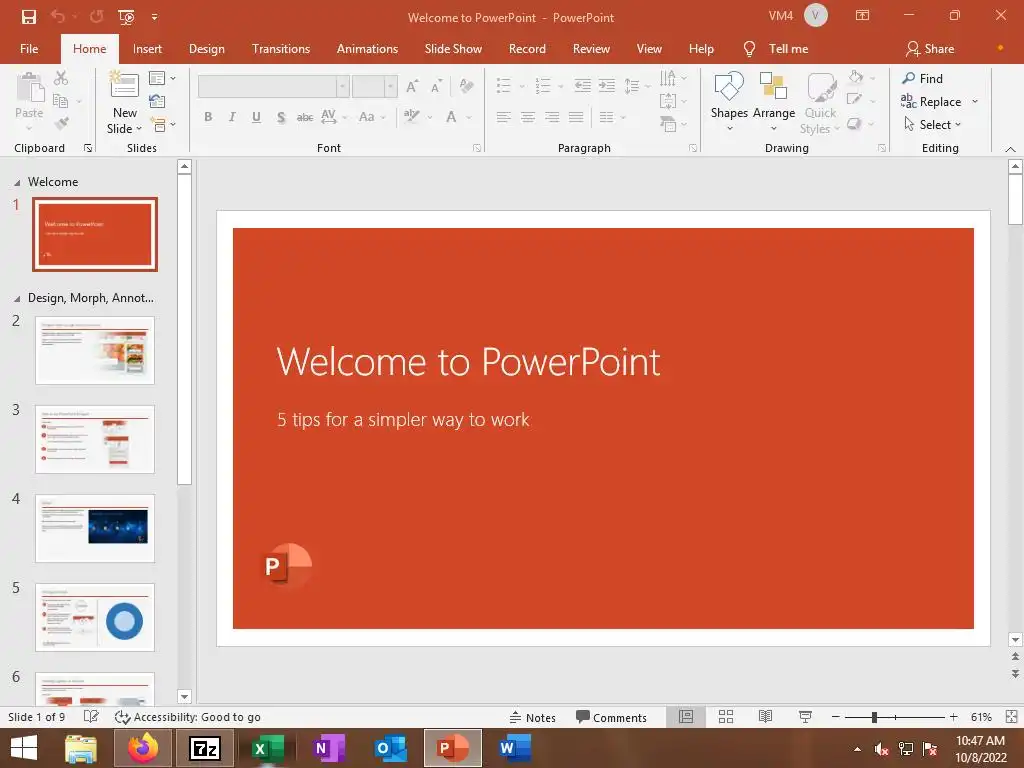The image size is (1024, 768).
Task: Click the zoom slider handle
Action: [x=874, y=717]
